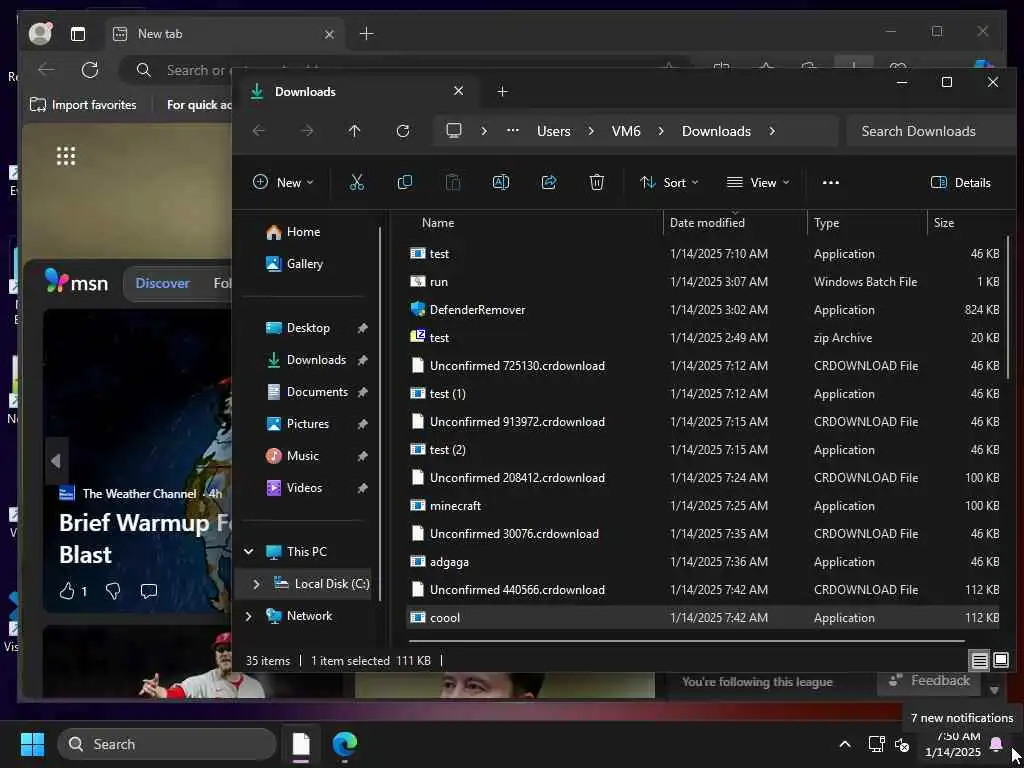
Task: Expand the Local Disk (C:) tree node
Action: (x=256, y=584)
